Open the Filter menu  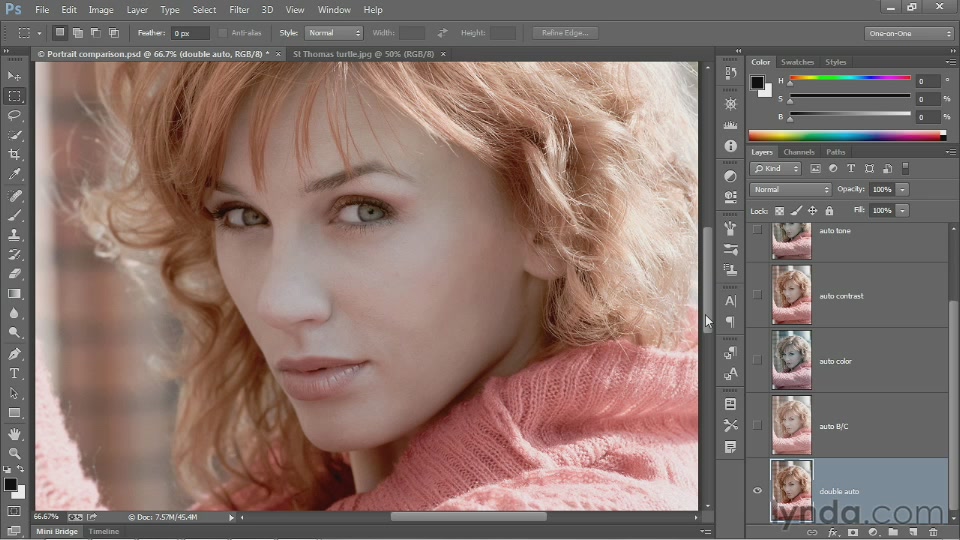tap(239, 10)
